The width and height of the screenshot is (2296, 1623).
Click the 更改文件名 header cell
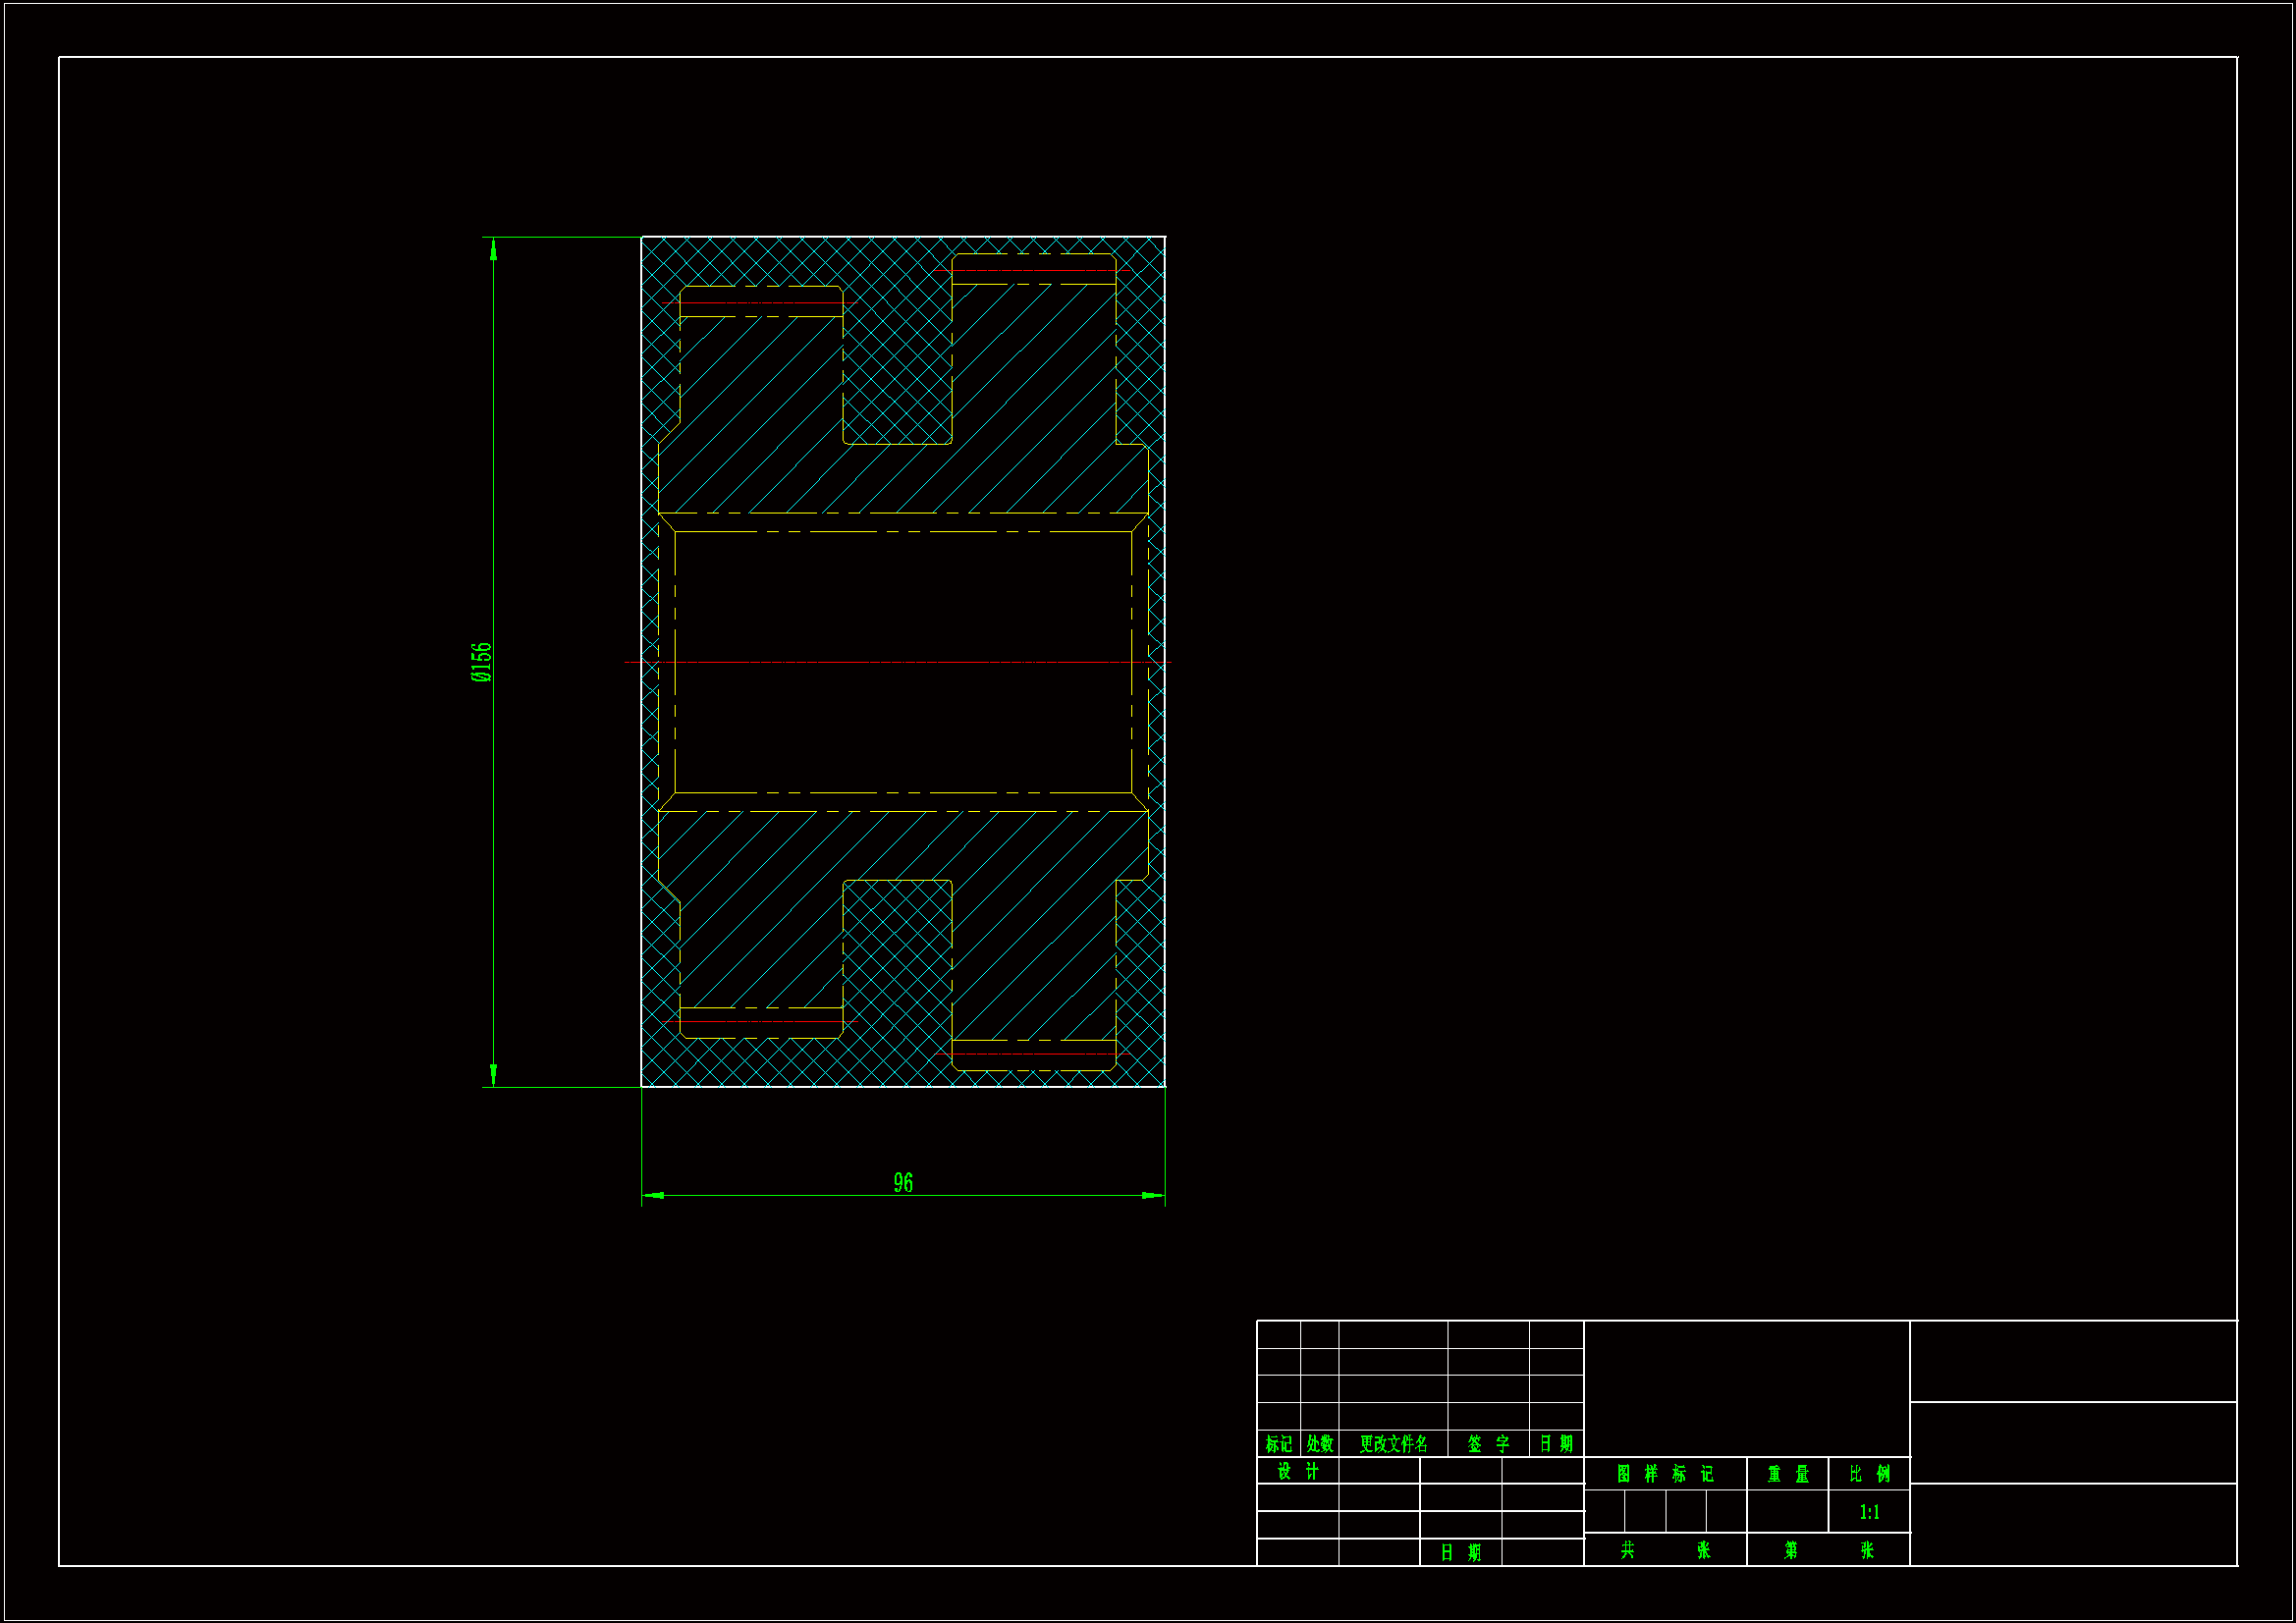point(1393,1444)
